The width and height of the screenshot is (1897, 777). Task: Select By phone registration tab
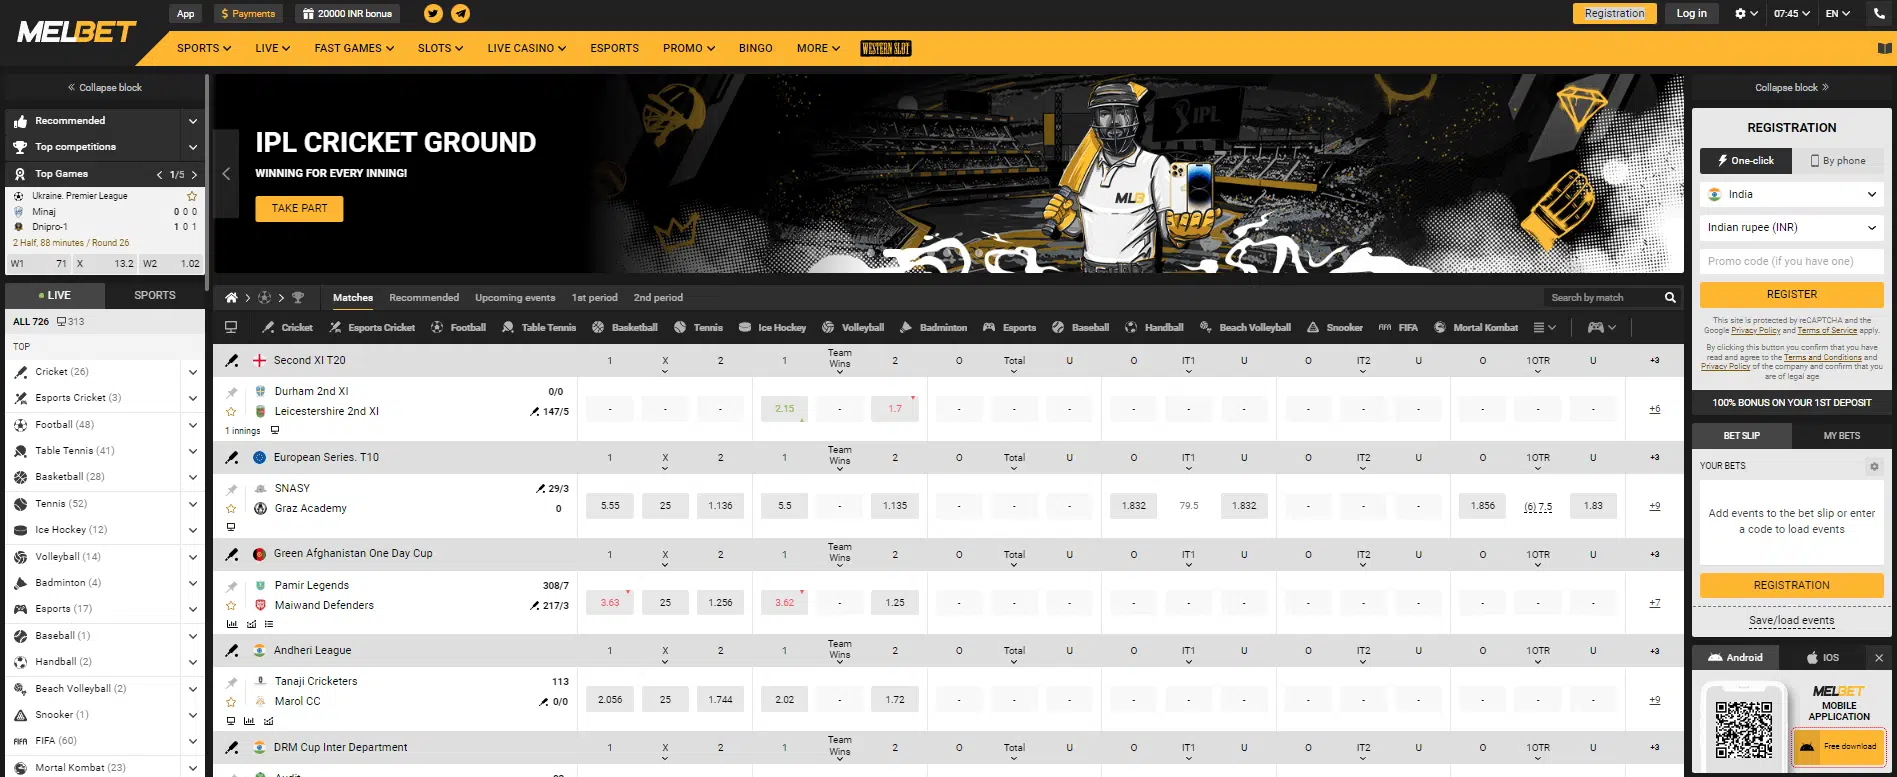click(x=1838, y=160)
